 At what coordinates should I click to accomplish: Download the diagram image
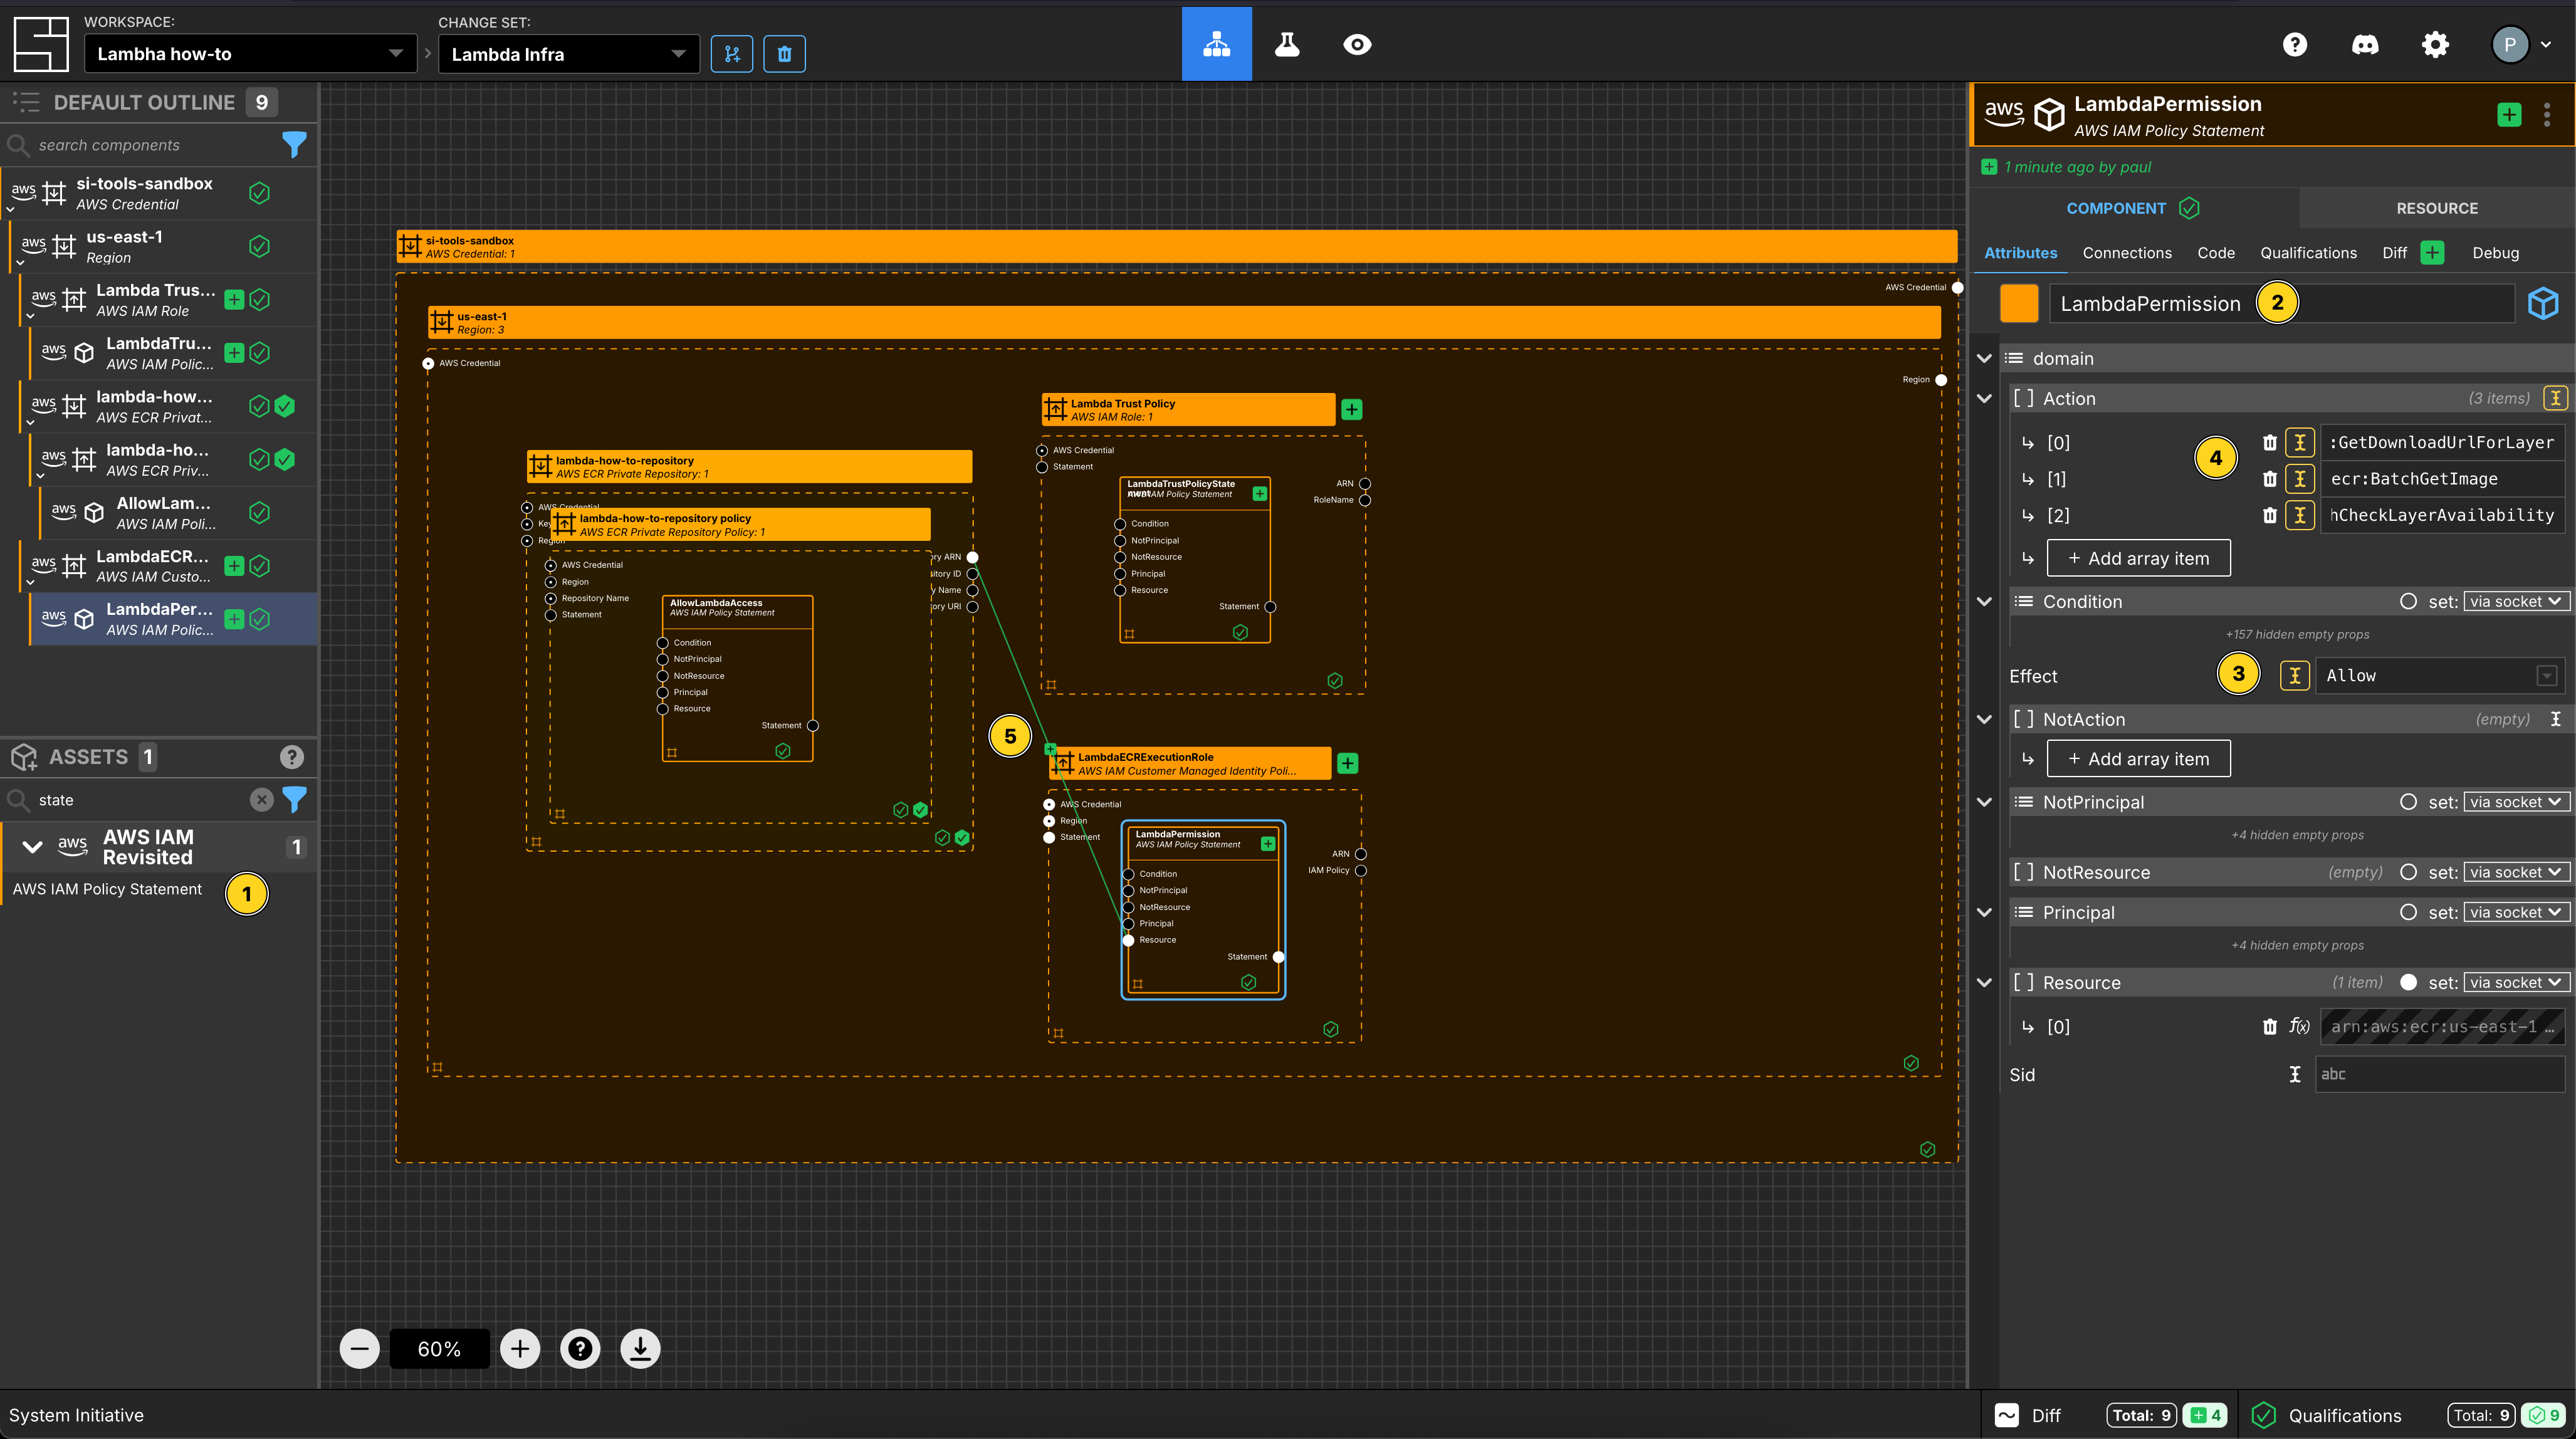click(640, 1349)
